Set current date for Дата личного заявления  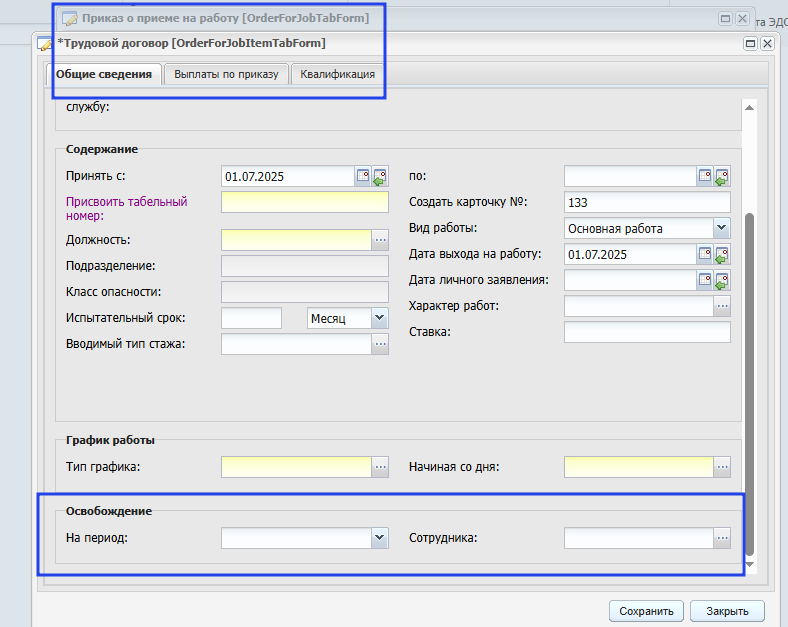(x=722, y=280)
